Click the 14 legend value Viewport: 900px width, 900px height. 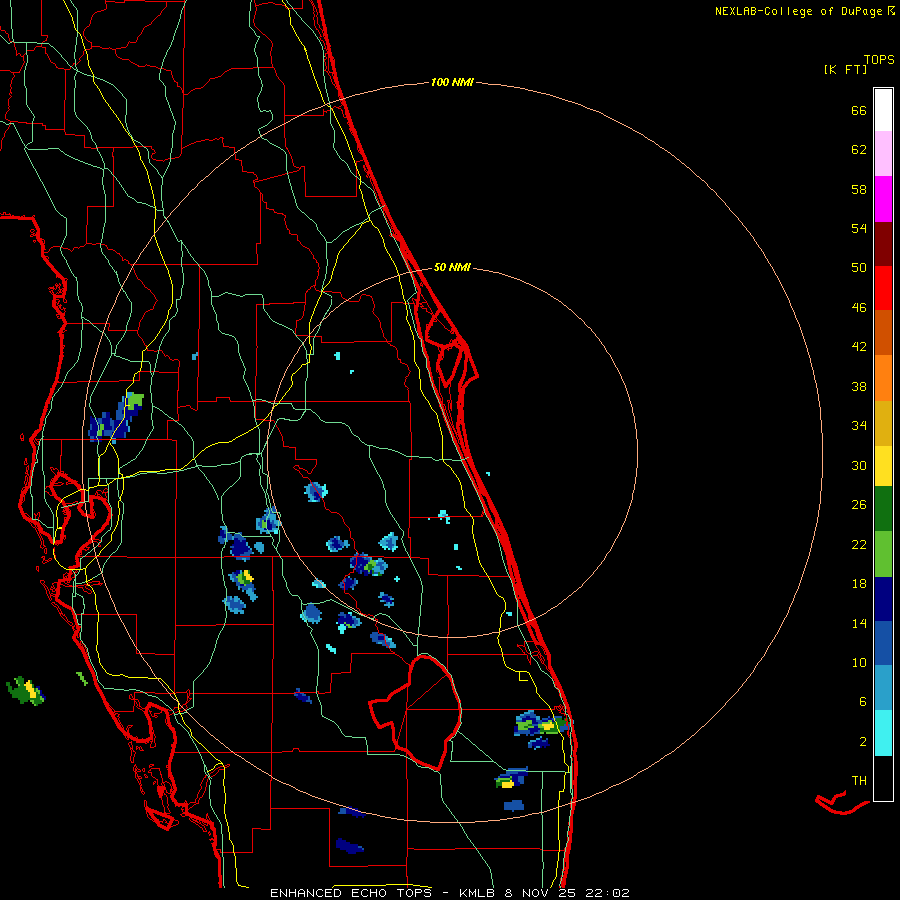(859, 623)
